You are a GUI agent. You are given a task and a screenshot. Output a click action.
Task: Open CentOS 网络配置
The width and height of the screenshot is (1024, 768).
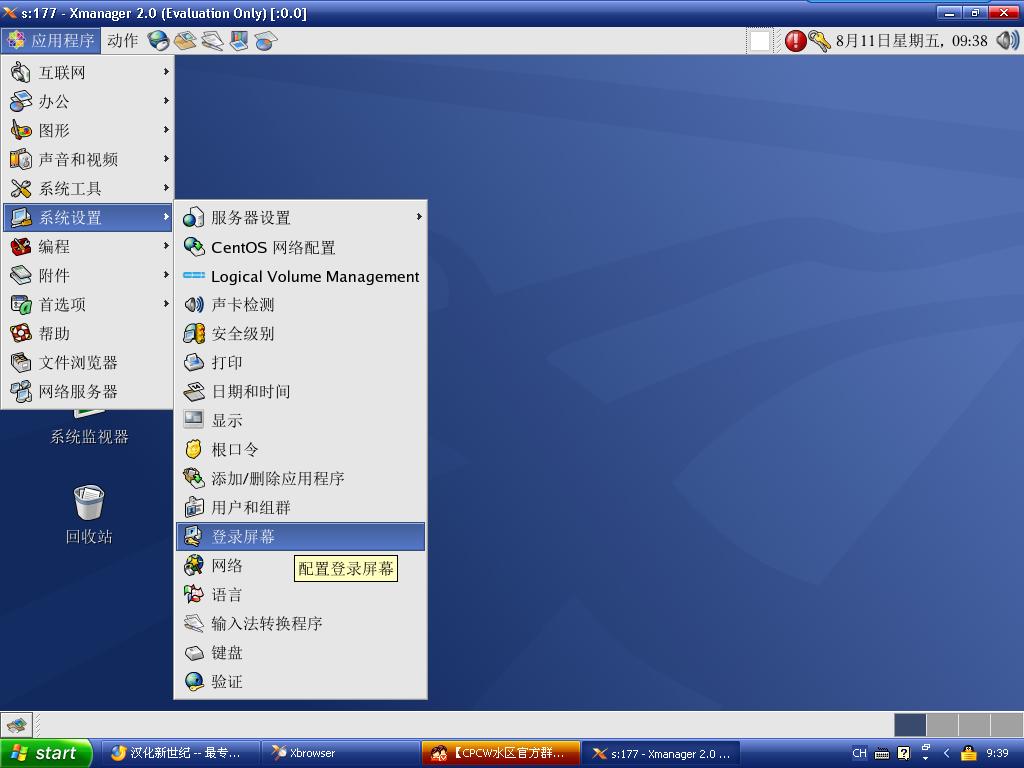pos(301,247)
